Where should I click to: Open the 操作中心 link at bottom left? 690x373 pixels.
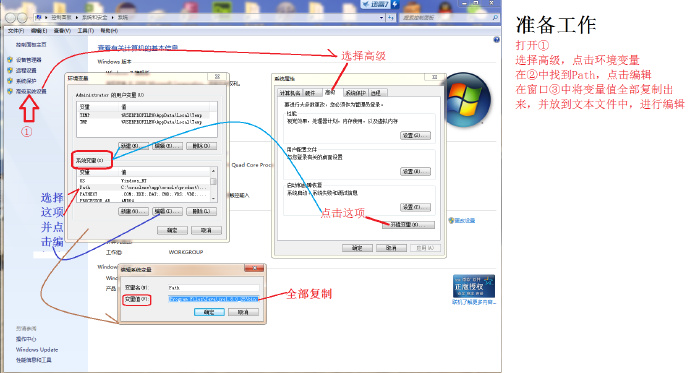pyautogui.click(x=26, y=339)
